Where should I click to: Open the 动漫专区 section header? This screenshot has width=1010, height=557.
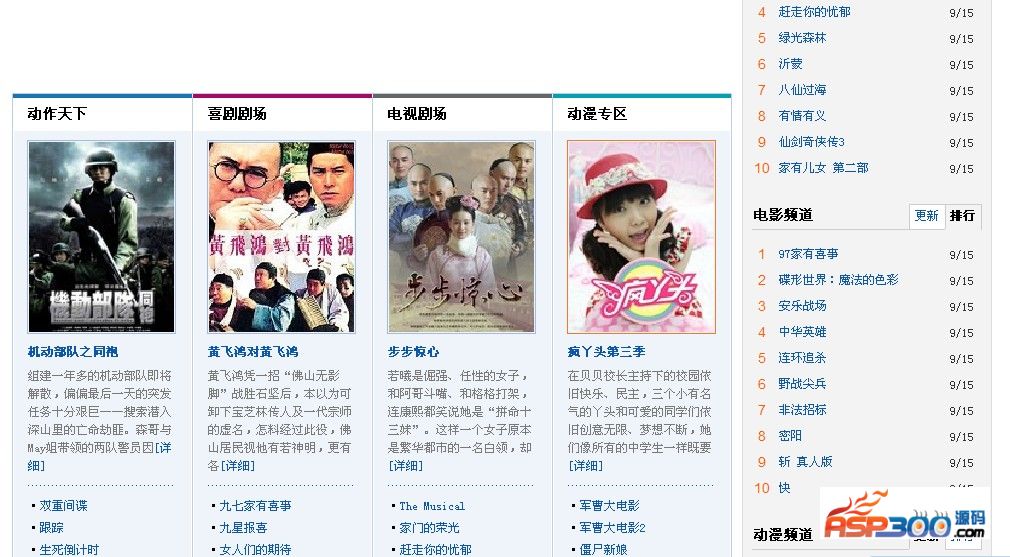pos(597,114)
